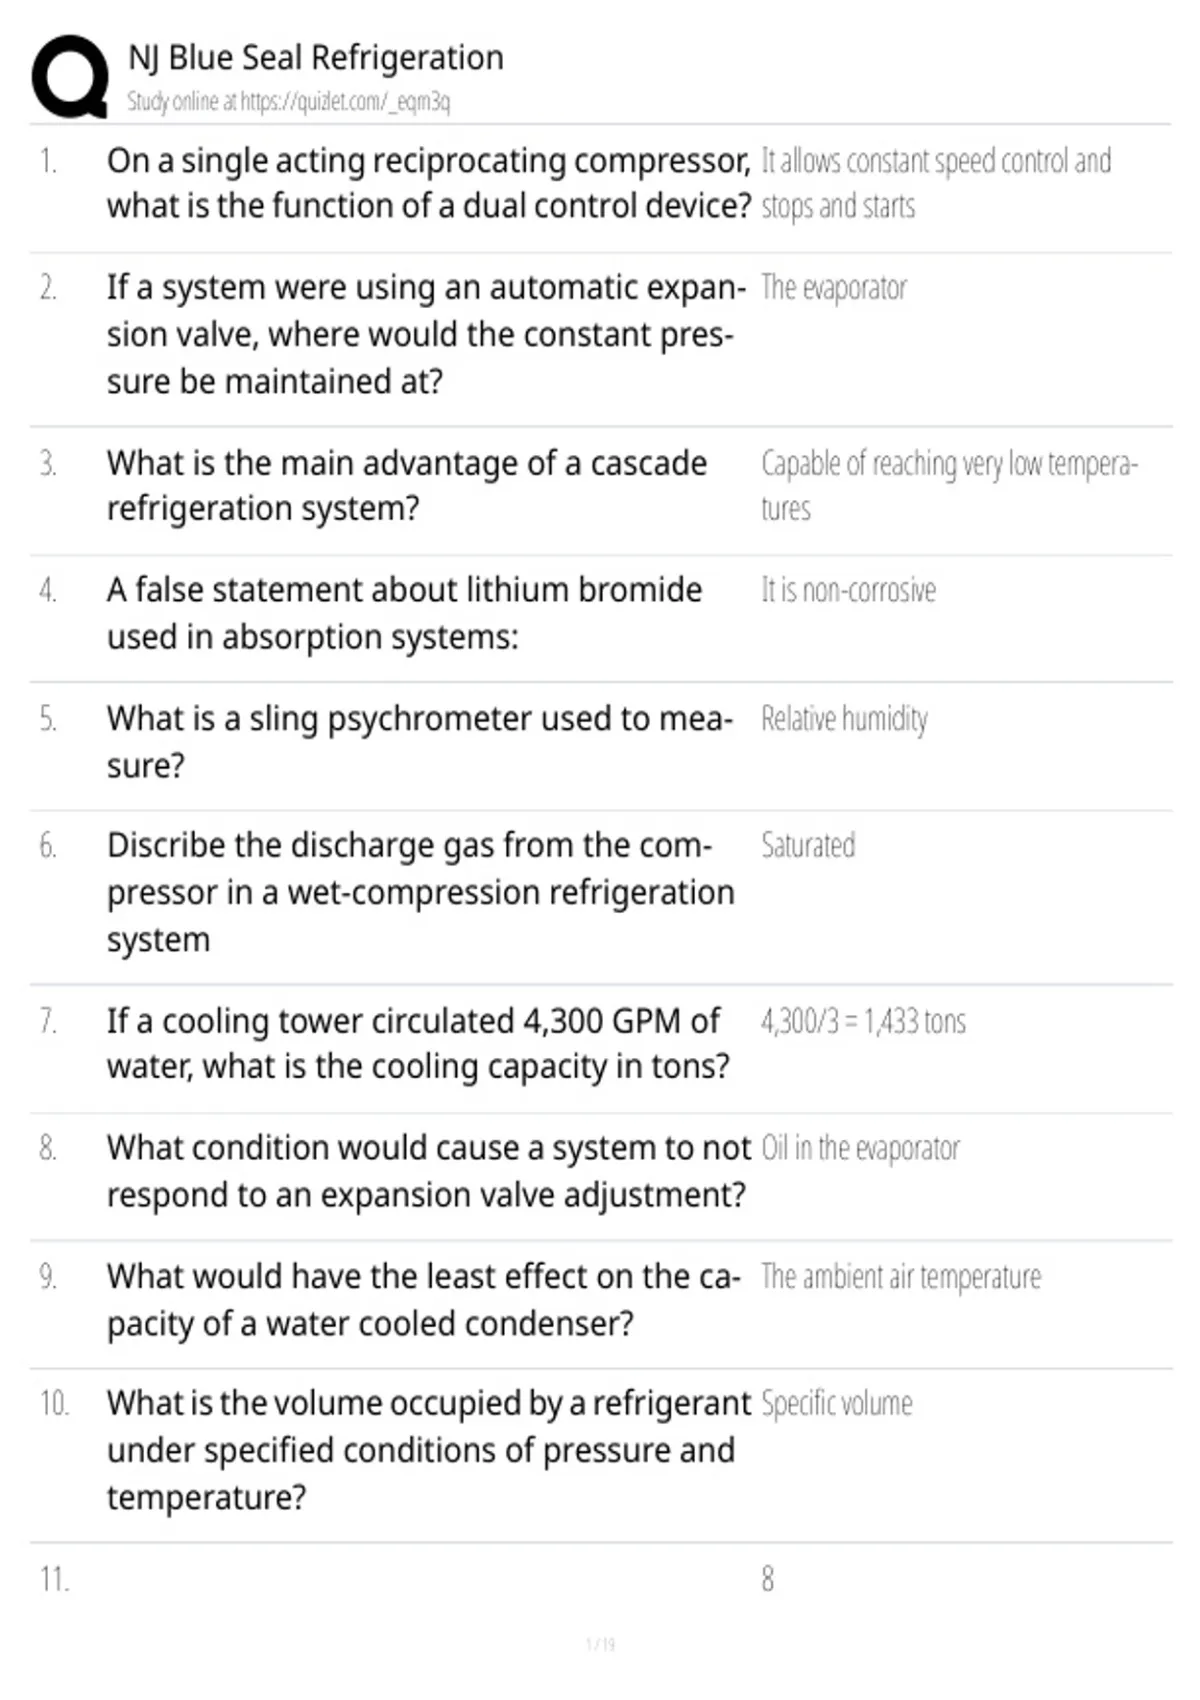Click 'Saturated' answer text
This screenshot has height=1700, width=1200.
[x=808, y=846]
